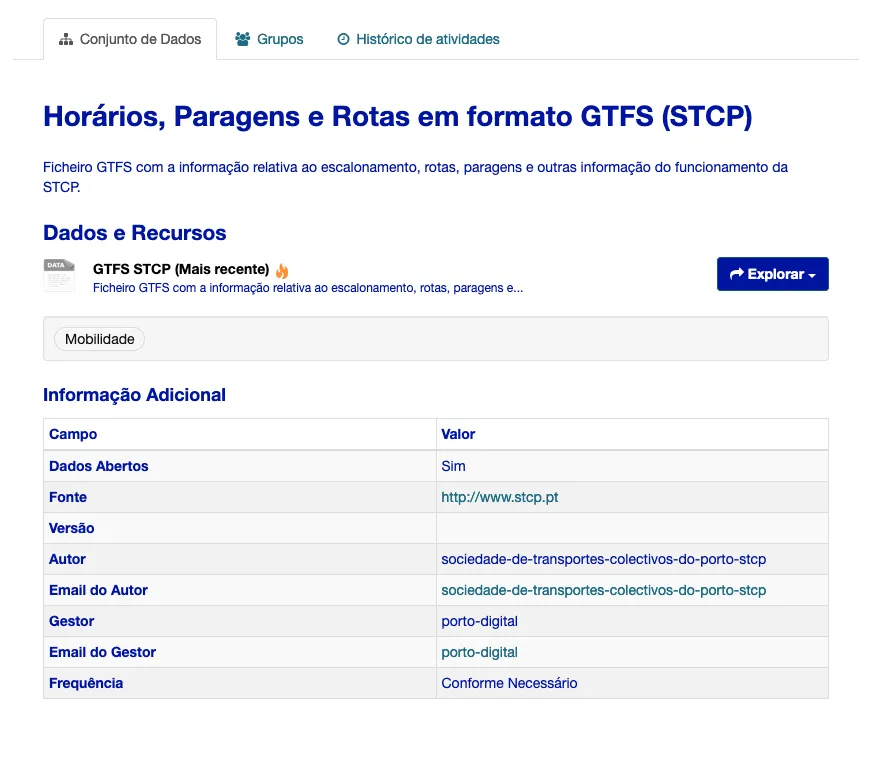The width and height of the screenshot is (873, 760).
Task: Select the Conjunto de Dados tab
Action: tap(130, 39)
